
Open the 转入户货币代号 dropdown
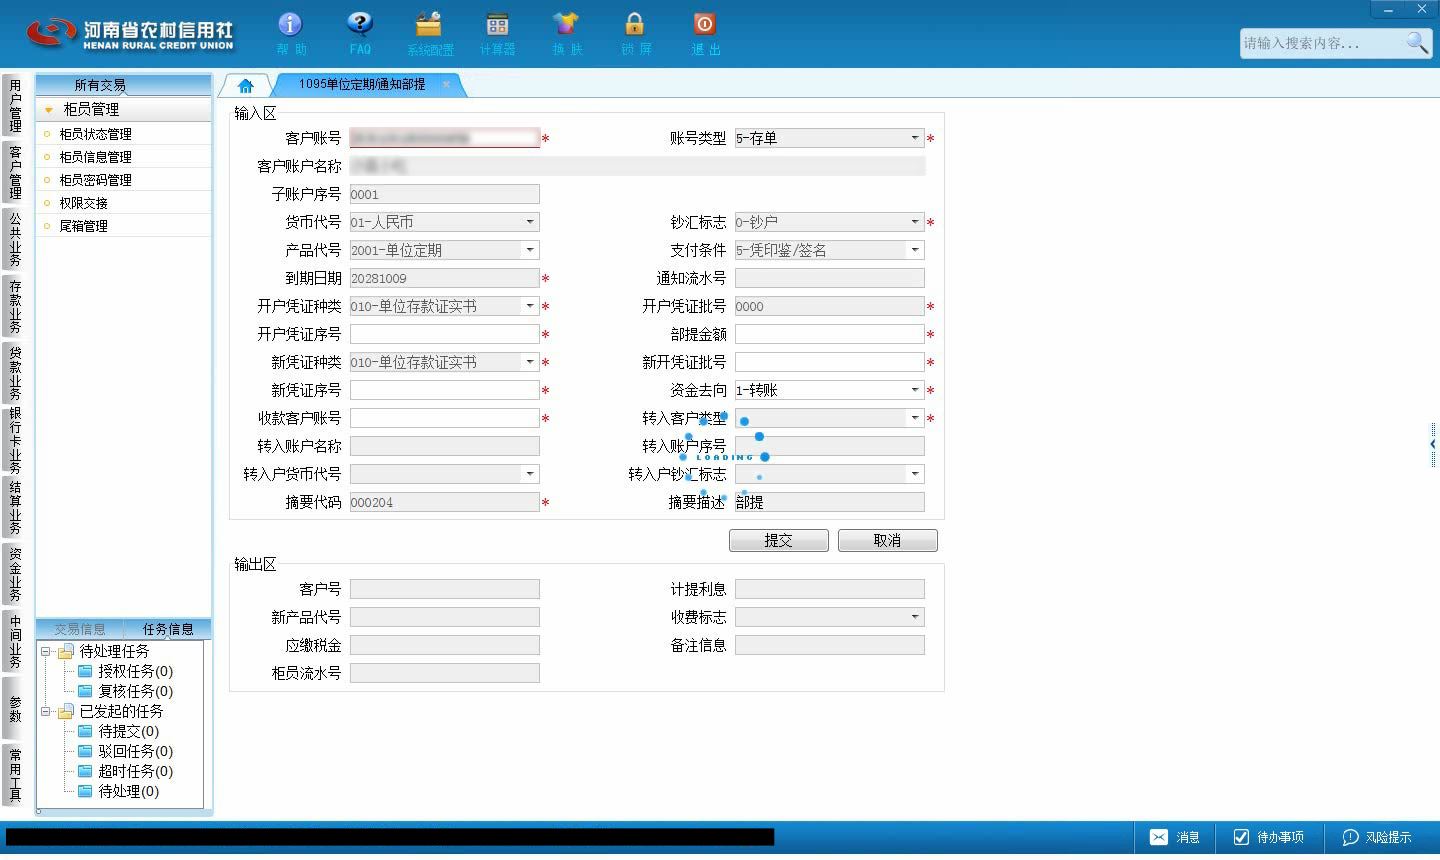point(530,474)
